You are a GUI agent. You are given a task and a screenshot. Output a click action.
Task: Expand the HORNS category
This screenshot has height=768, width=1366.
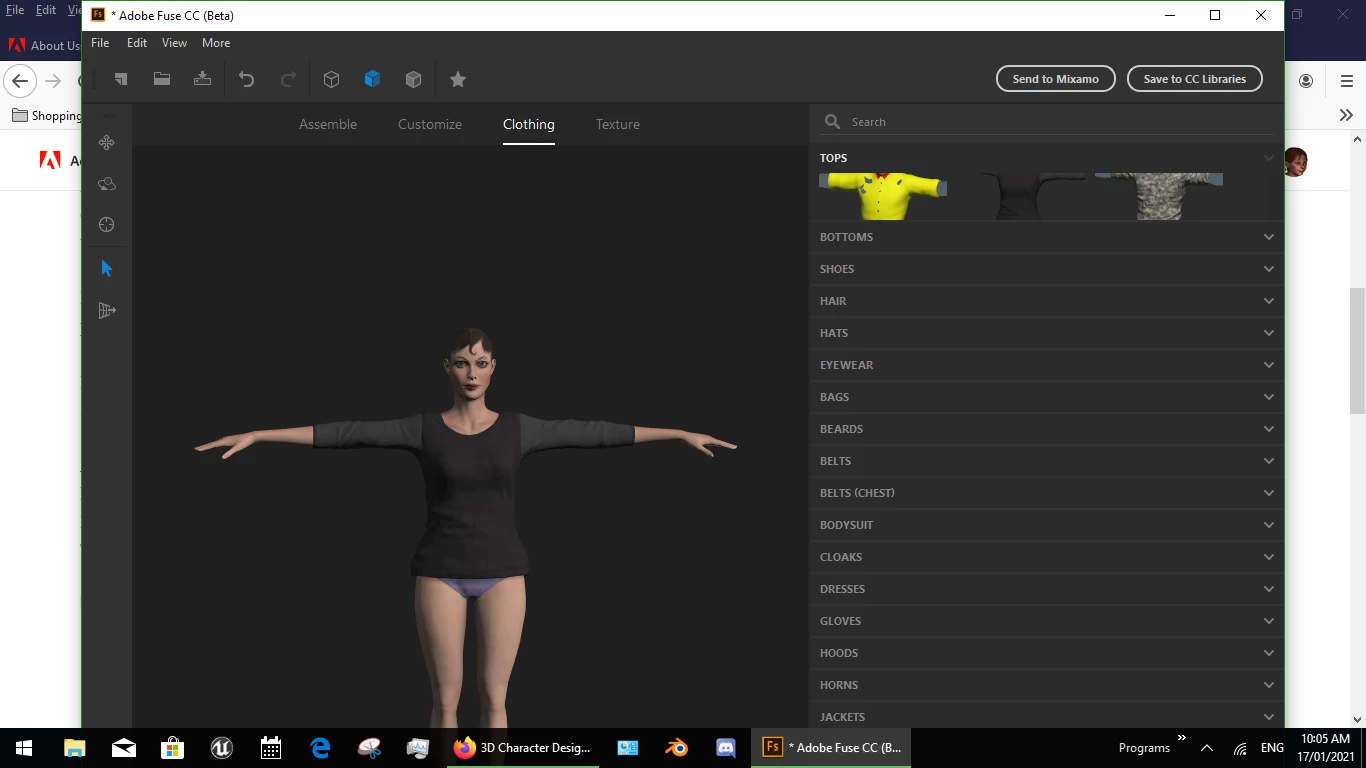tap(1047, 685)
